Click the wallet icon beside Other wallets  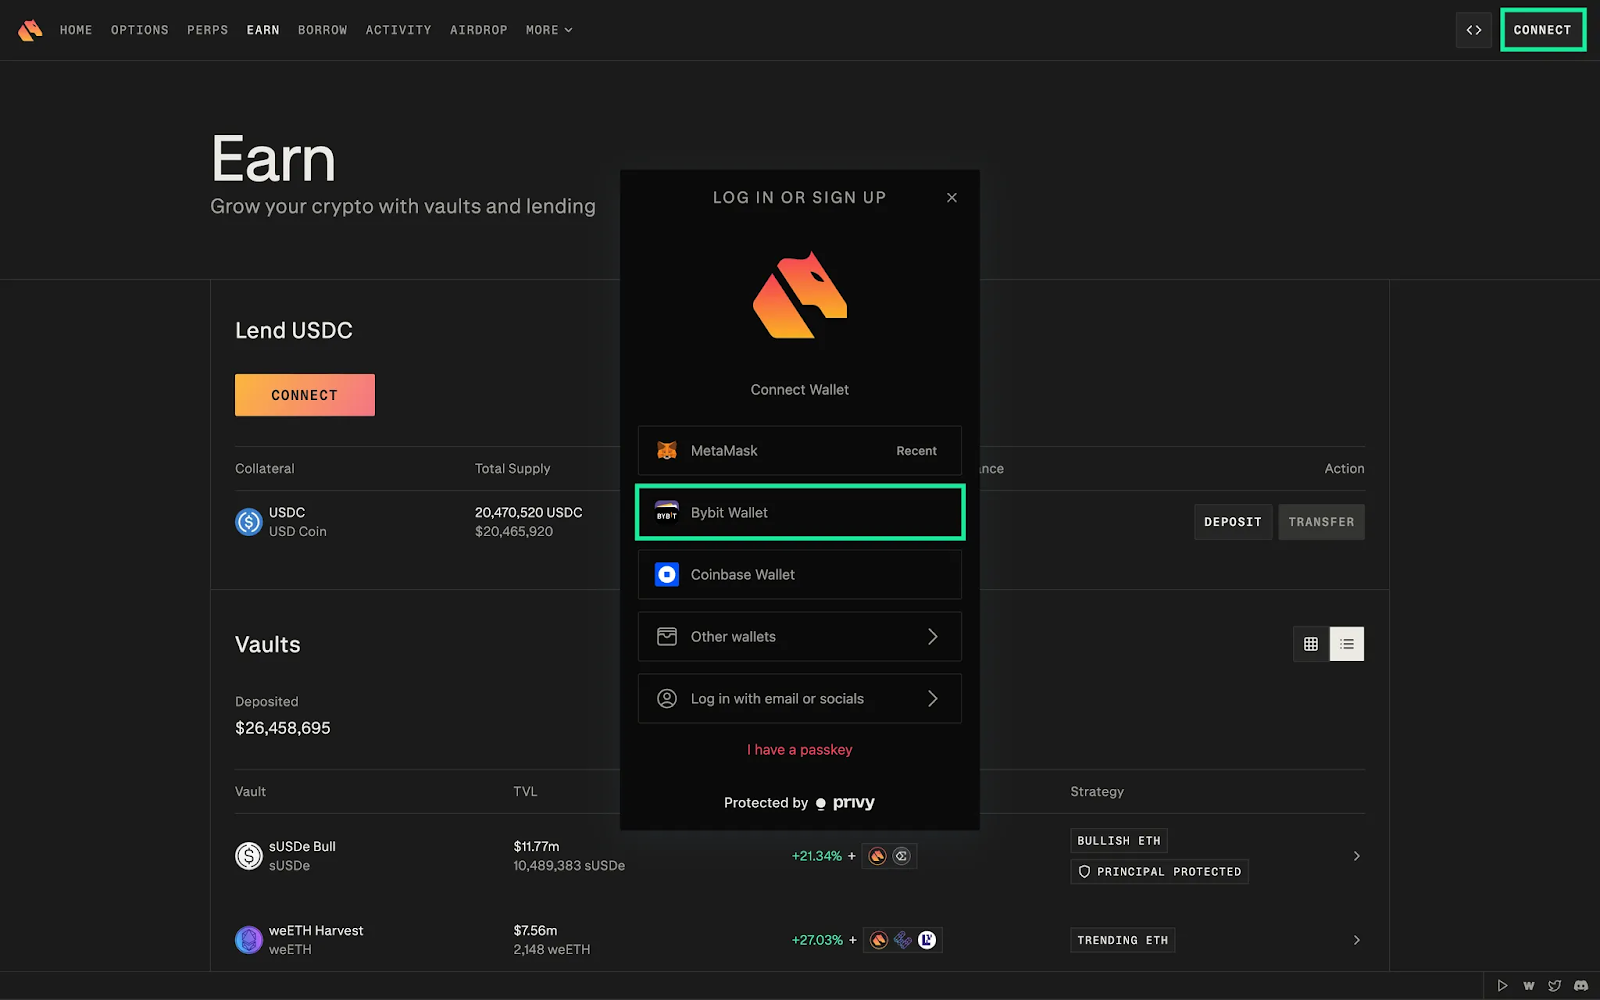pyautogui.click(x=667, y=637)
